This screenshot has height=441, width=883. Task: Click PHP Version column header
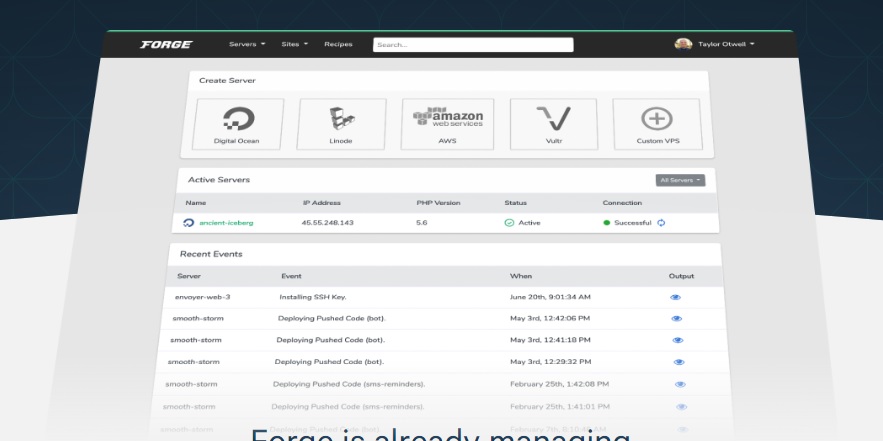click(x=438, y=203)
